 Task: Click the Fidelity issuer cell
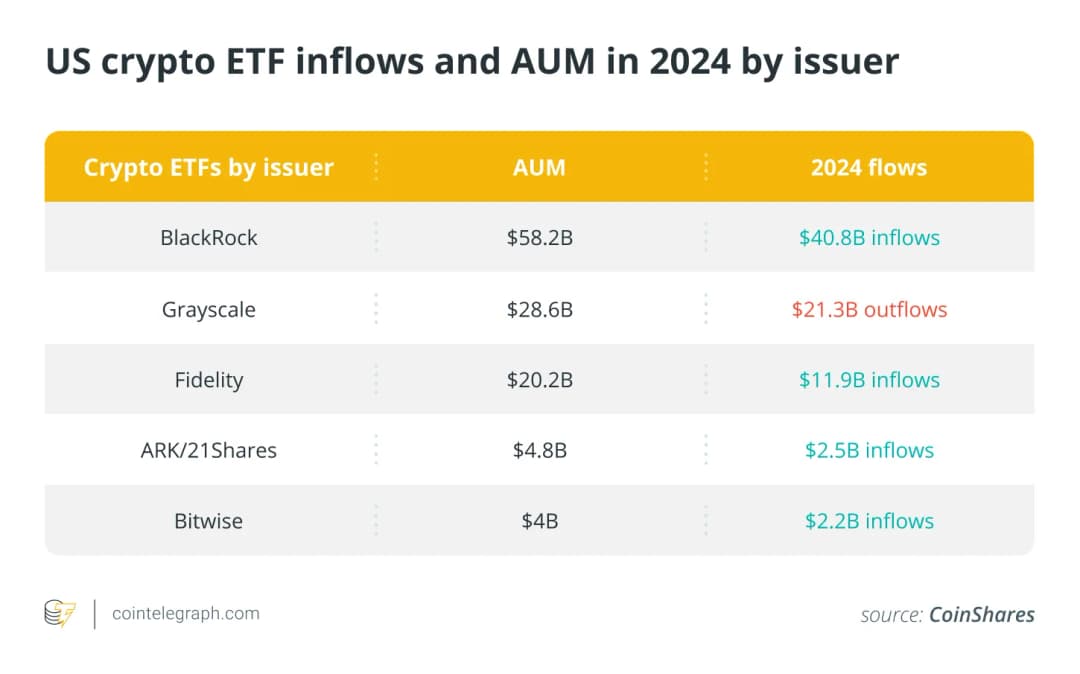[x=208, y=380]
